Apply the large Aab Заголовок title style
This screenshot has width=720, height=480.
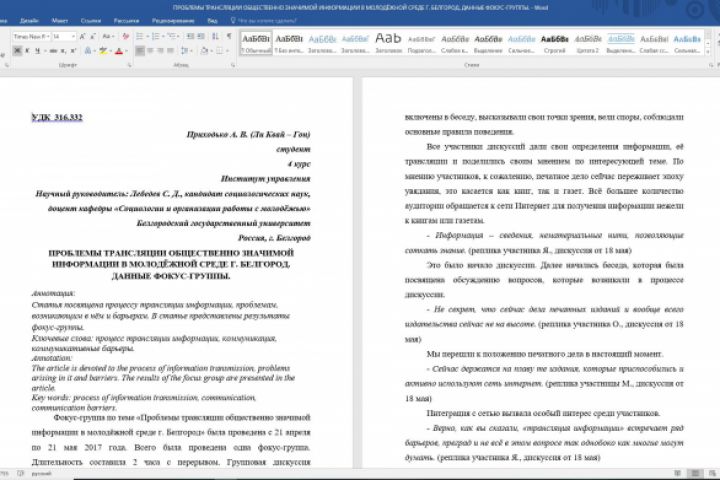point(388,43)
